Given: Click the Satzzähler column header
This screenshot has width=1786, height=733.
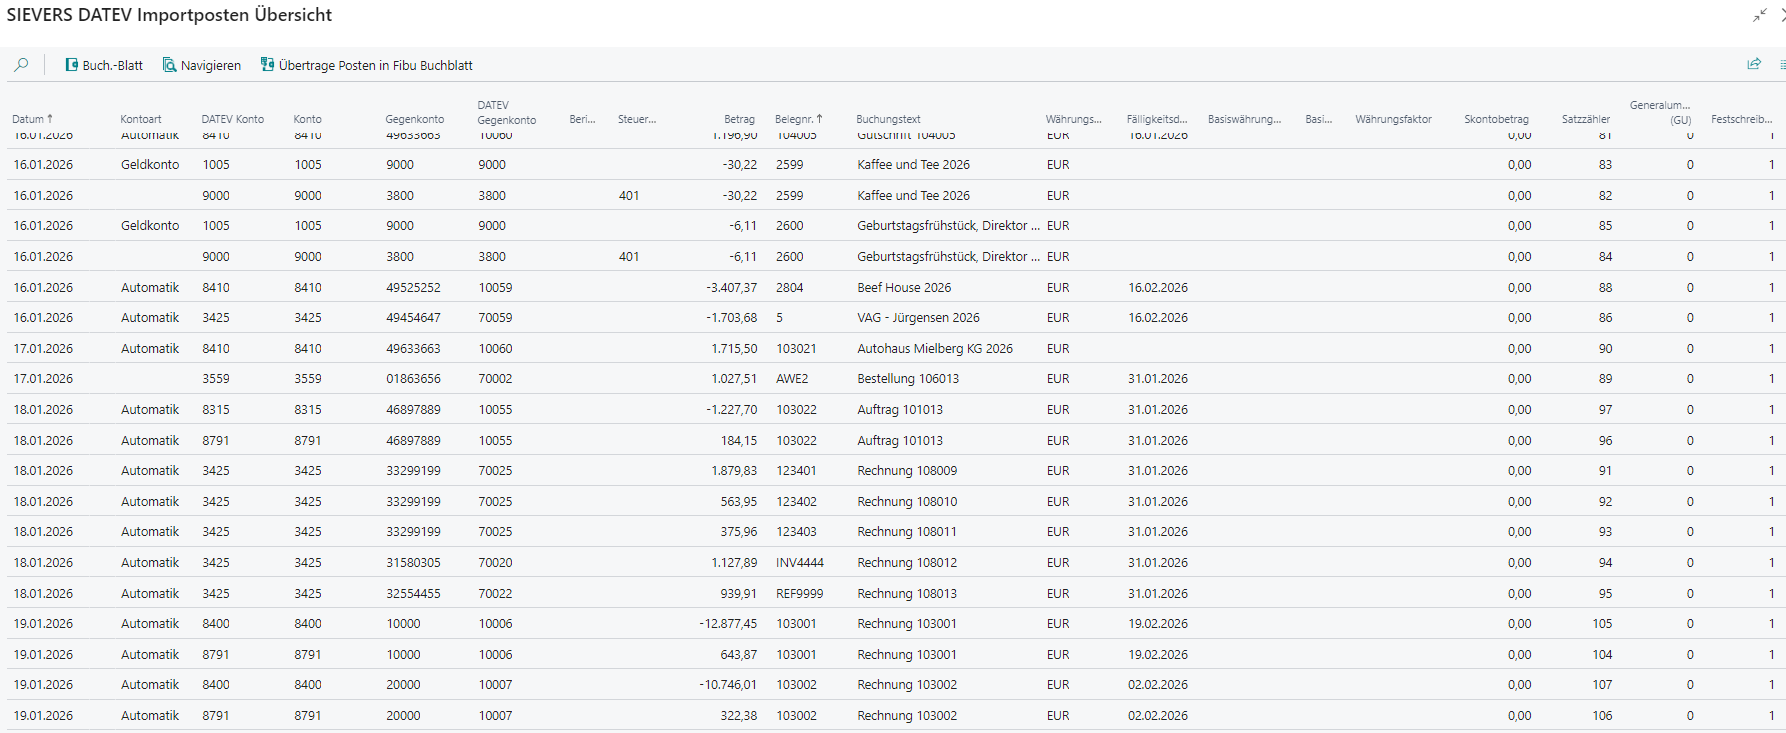Looking at the screenshot, I should click(x=1585, y=119).
